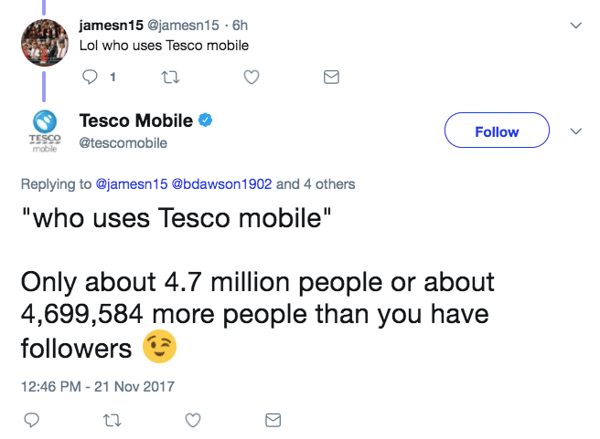Open Tesco Mobile display name link

(135, 121)
